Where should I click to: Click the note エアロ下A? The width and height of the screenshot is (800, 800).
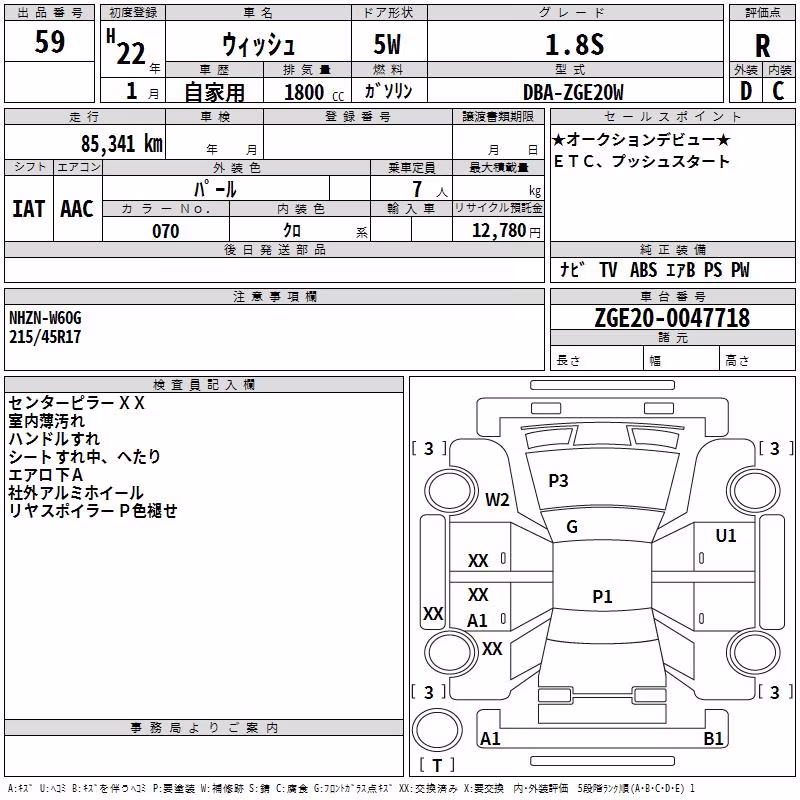pyautogui.click(x=45, y=475)
